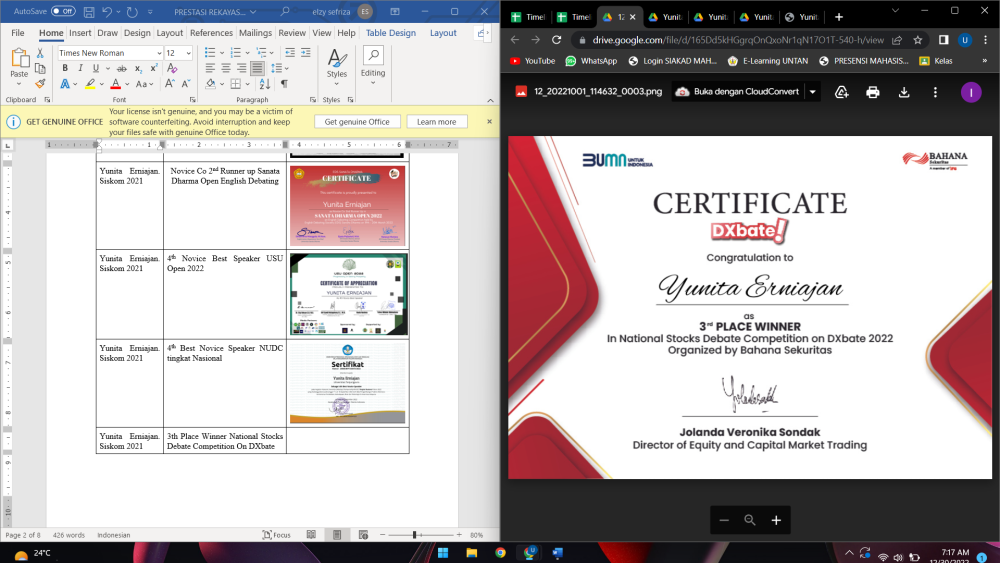Screen dimensions: 1000x563
Task: Apply strikethrough formatting in Word
Action: tap(121, 68)
